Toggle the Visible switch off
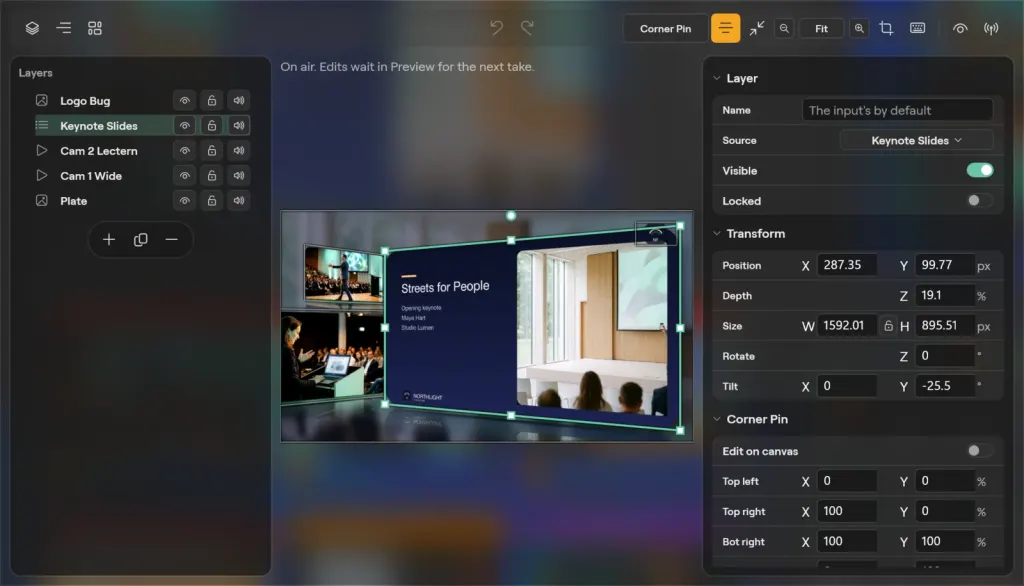Image resolution: width=1024 pixels, height=586 pixels. click(x=980, y=171)
